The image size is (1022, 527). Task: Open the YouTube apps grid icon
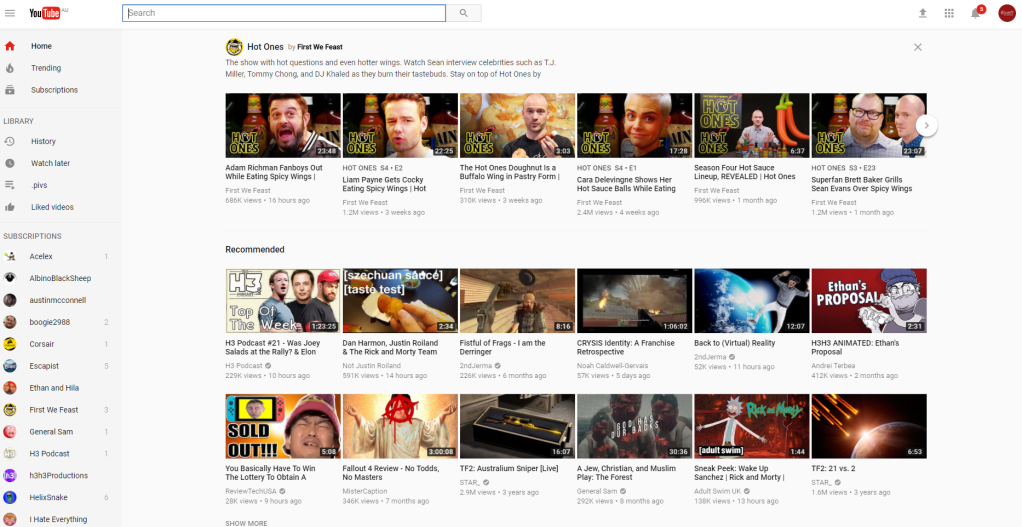[949, 13]
